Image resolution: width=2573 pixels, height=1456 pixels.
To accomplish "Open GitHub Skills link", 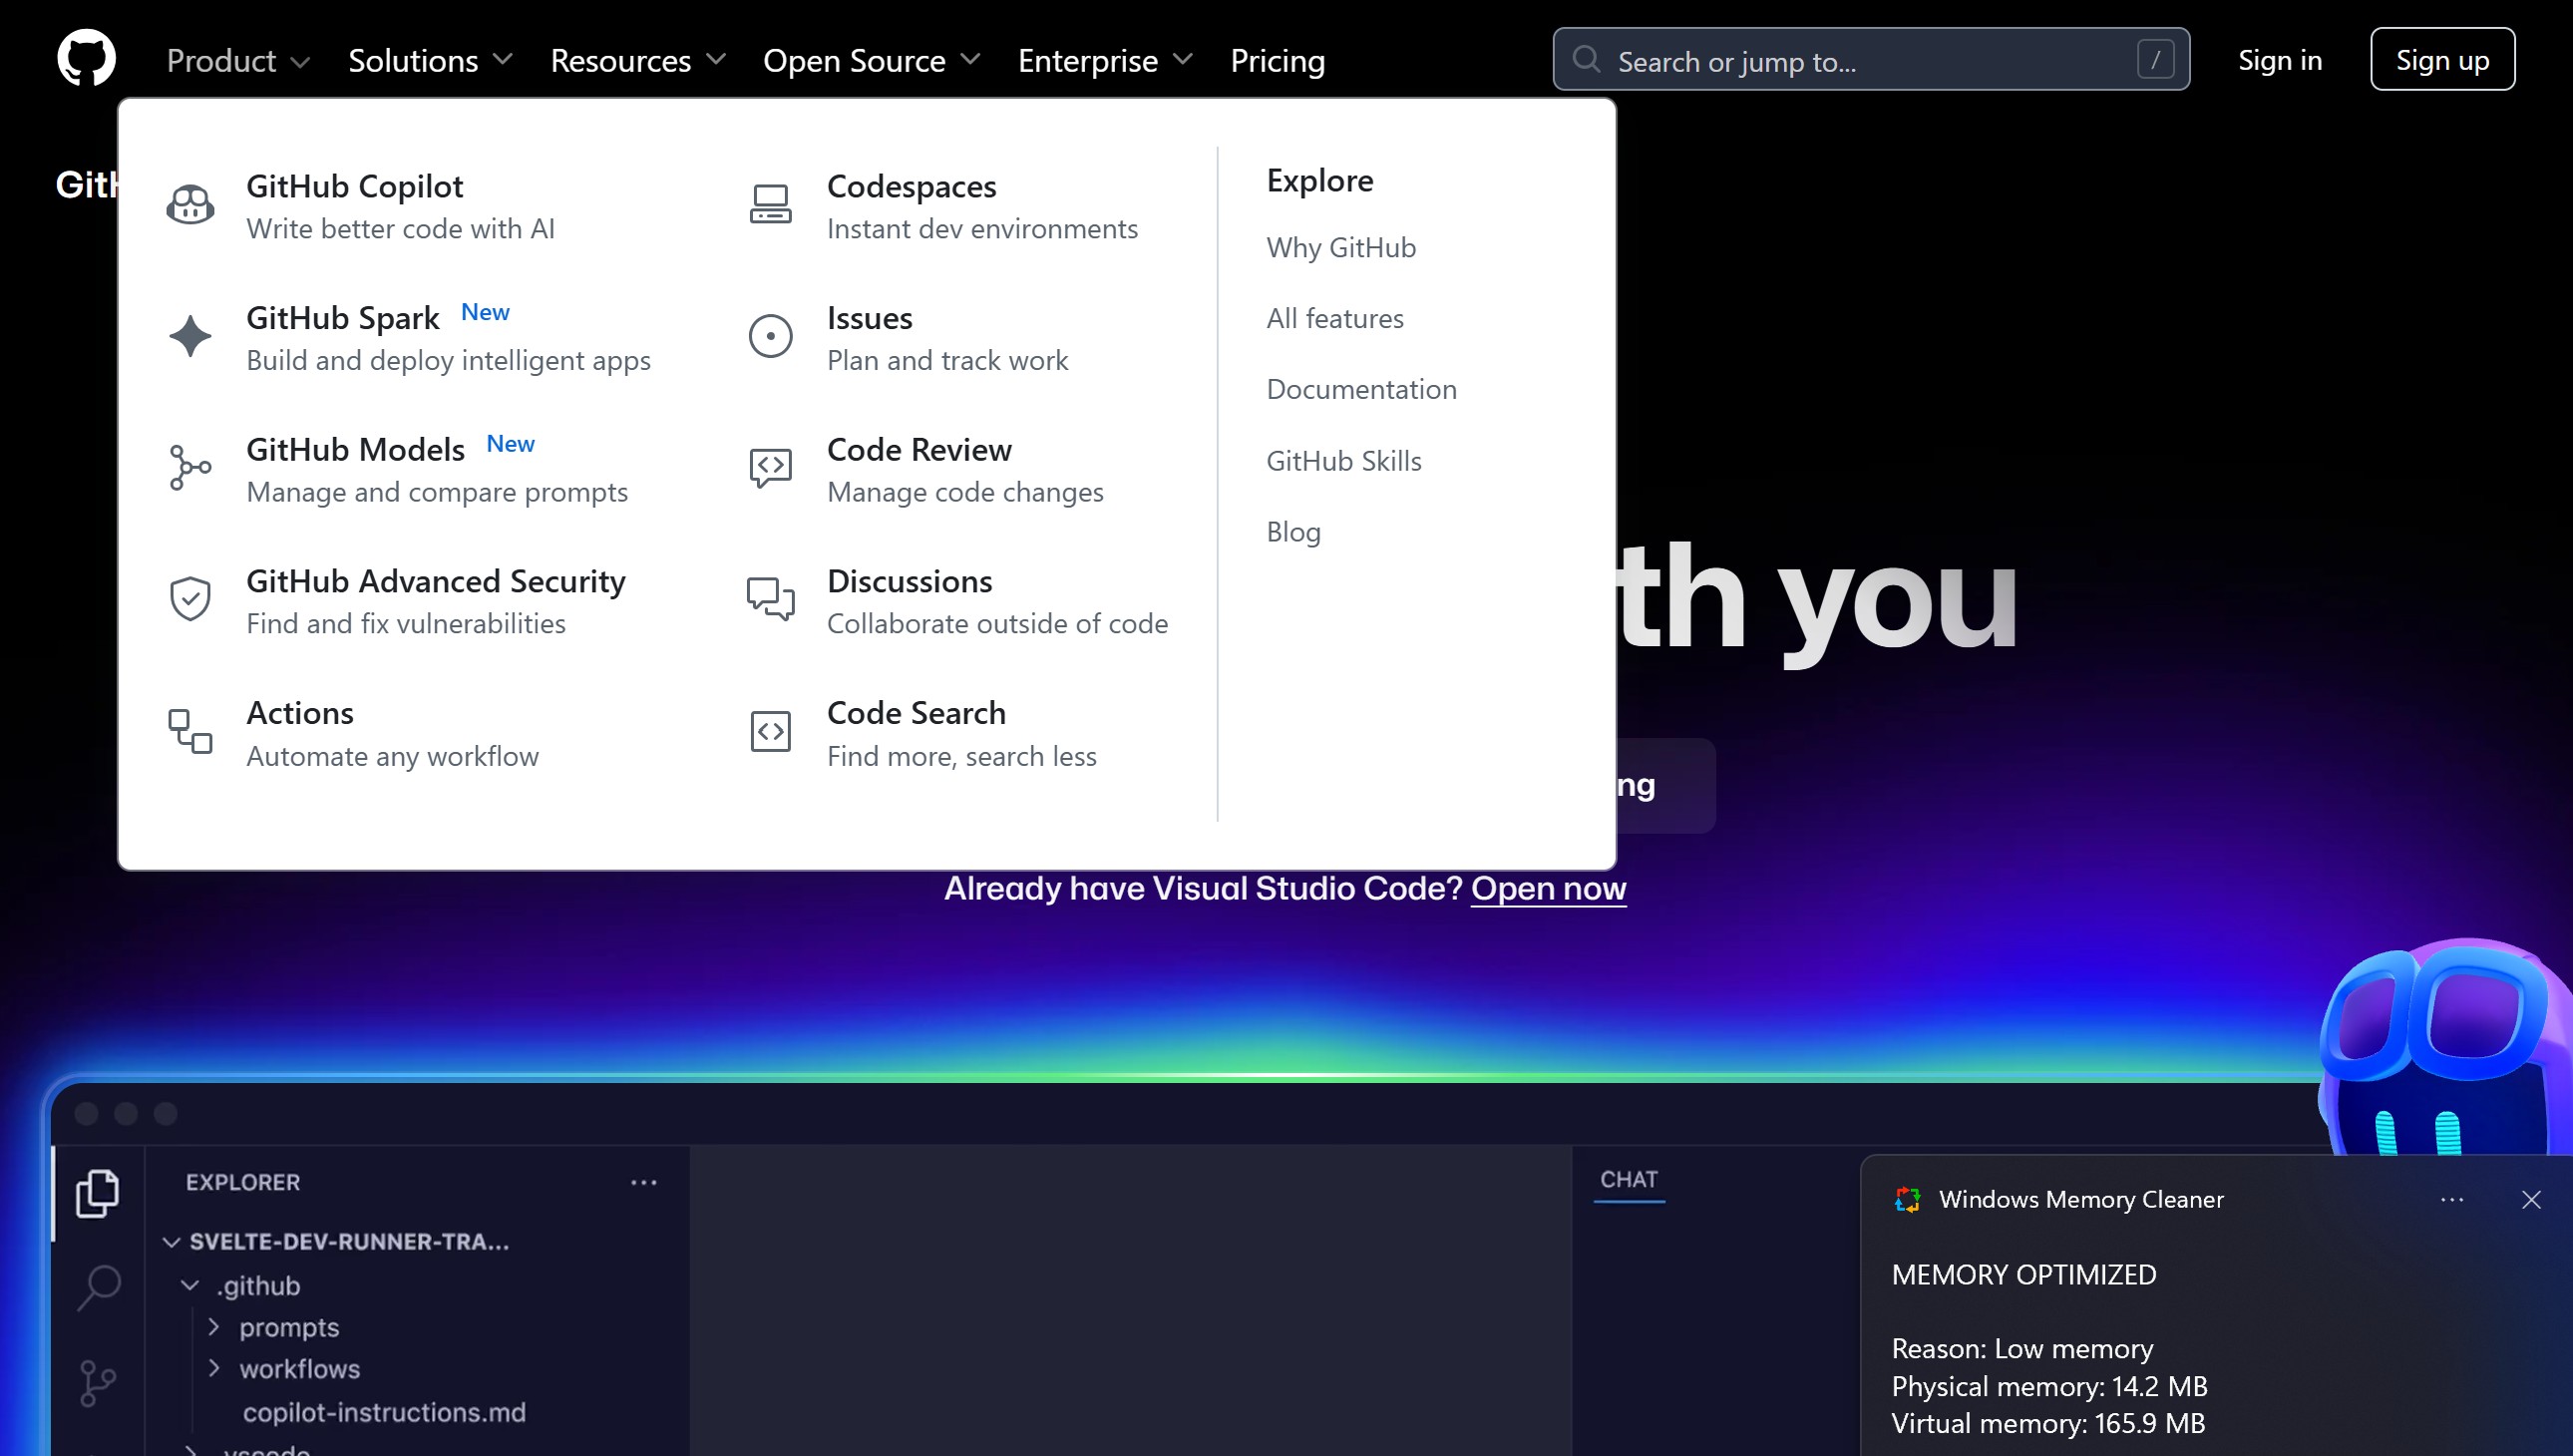I will click(1344, 461).
